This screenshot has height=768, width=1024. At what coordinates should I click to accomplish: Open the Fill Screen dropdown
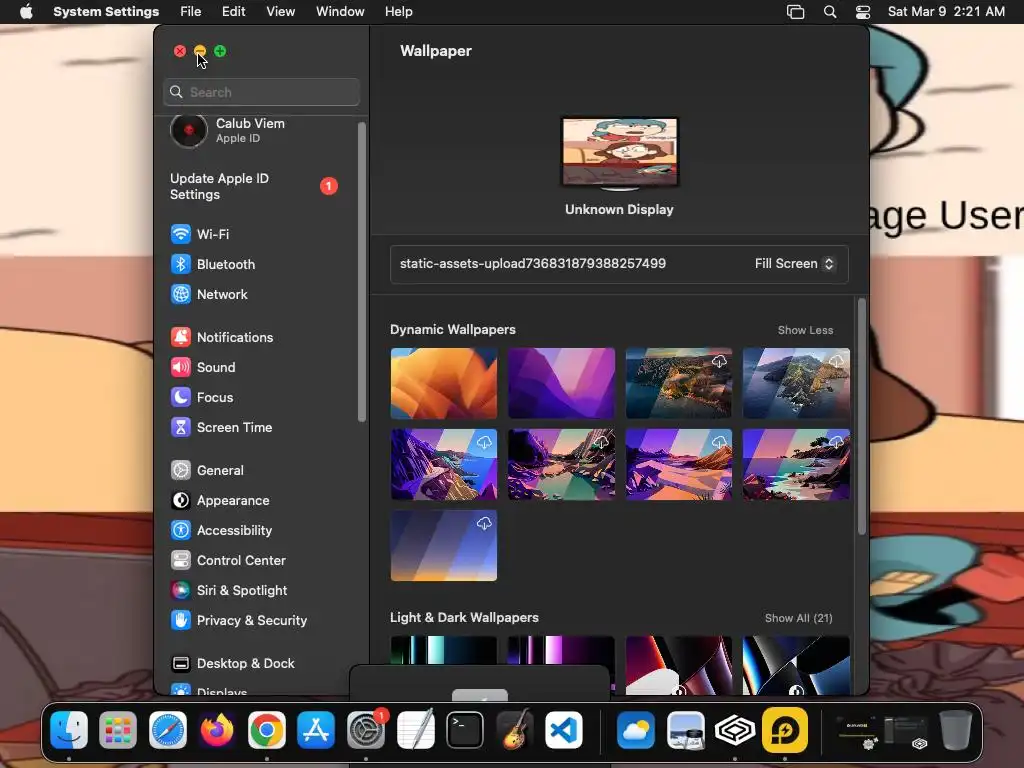tap(794, 264)
